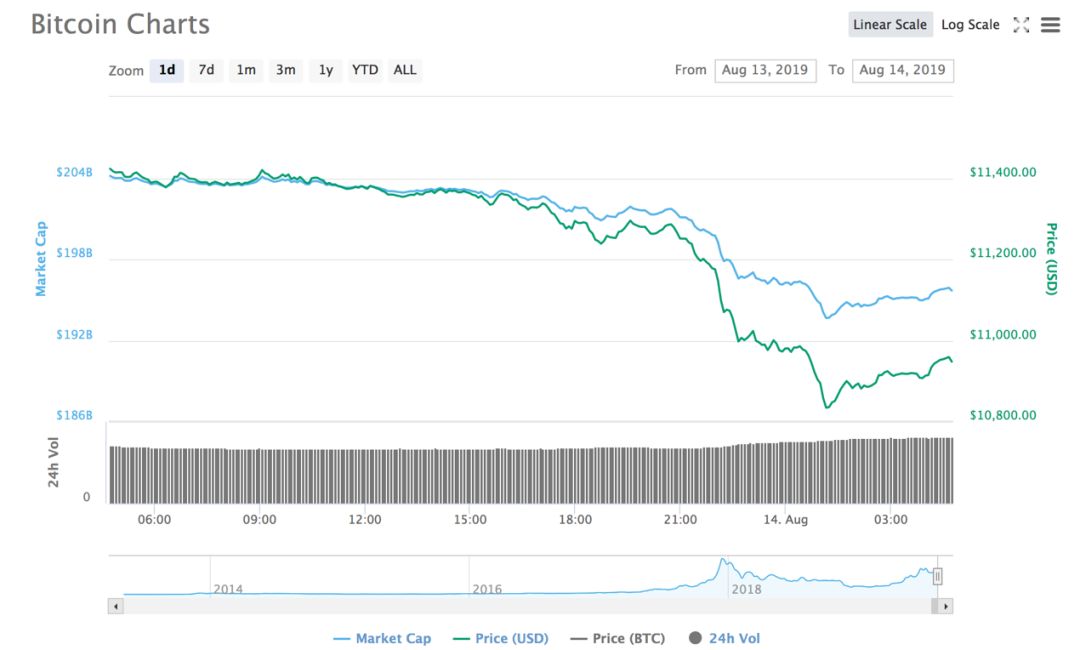Click the vertical Market Cap axis title
The image size is (1080, 650).
(41, 259)
